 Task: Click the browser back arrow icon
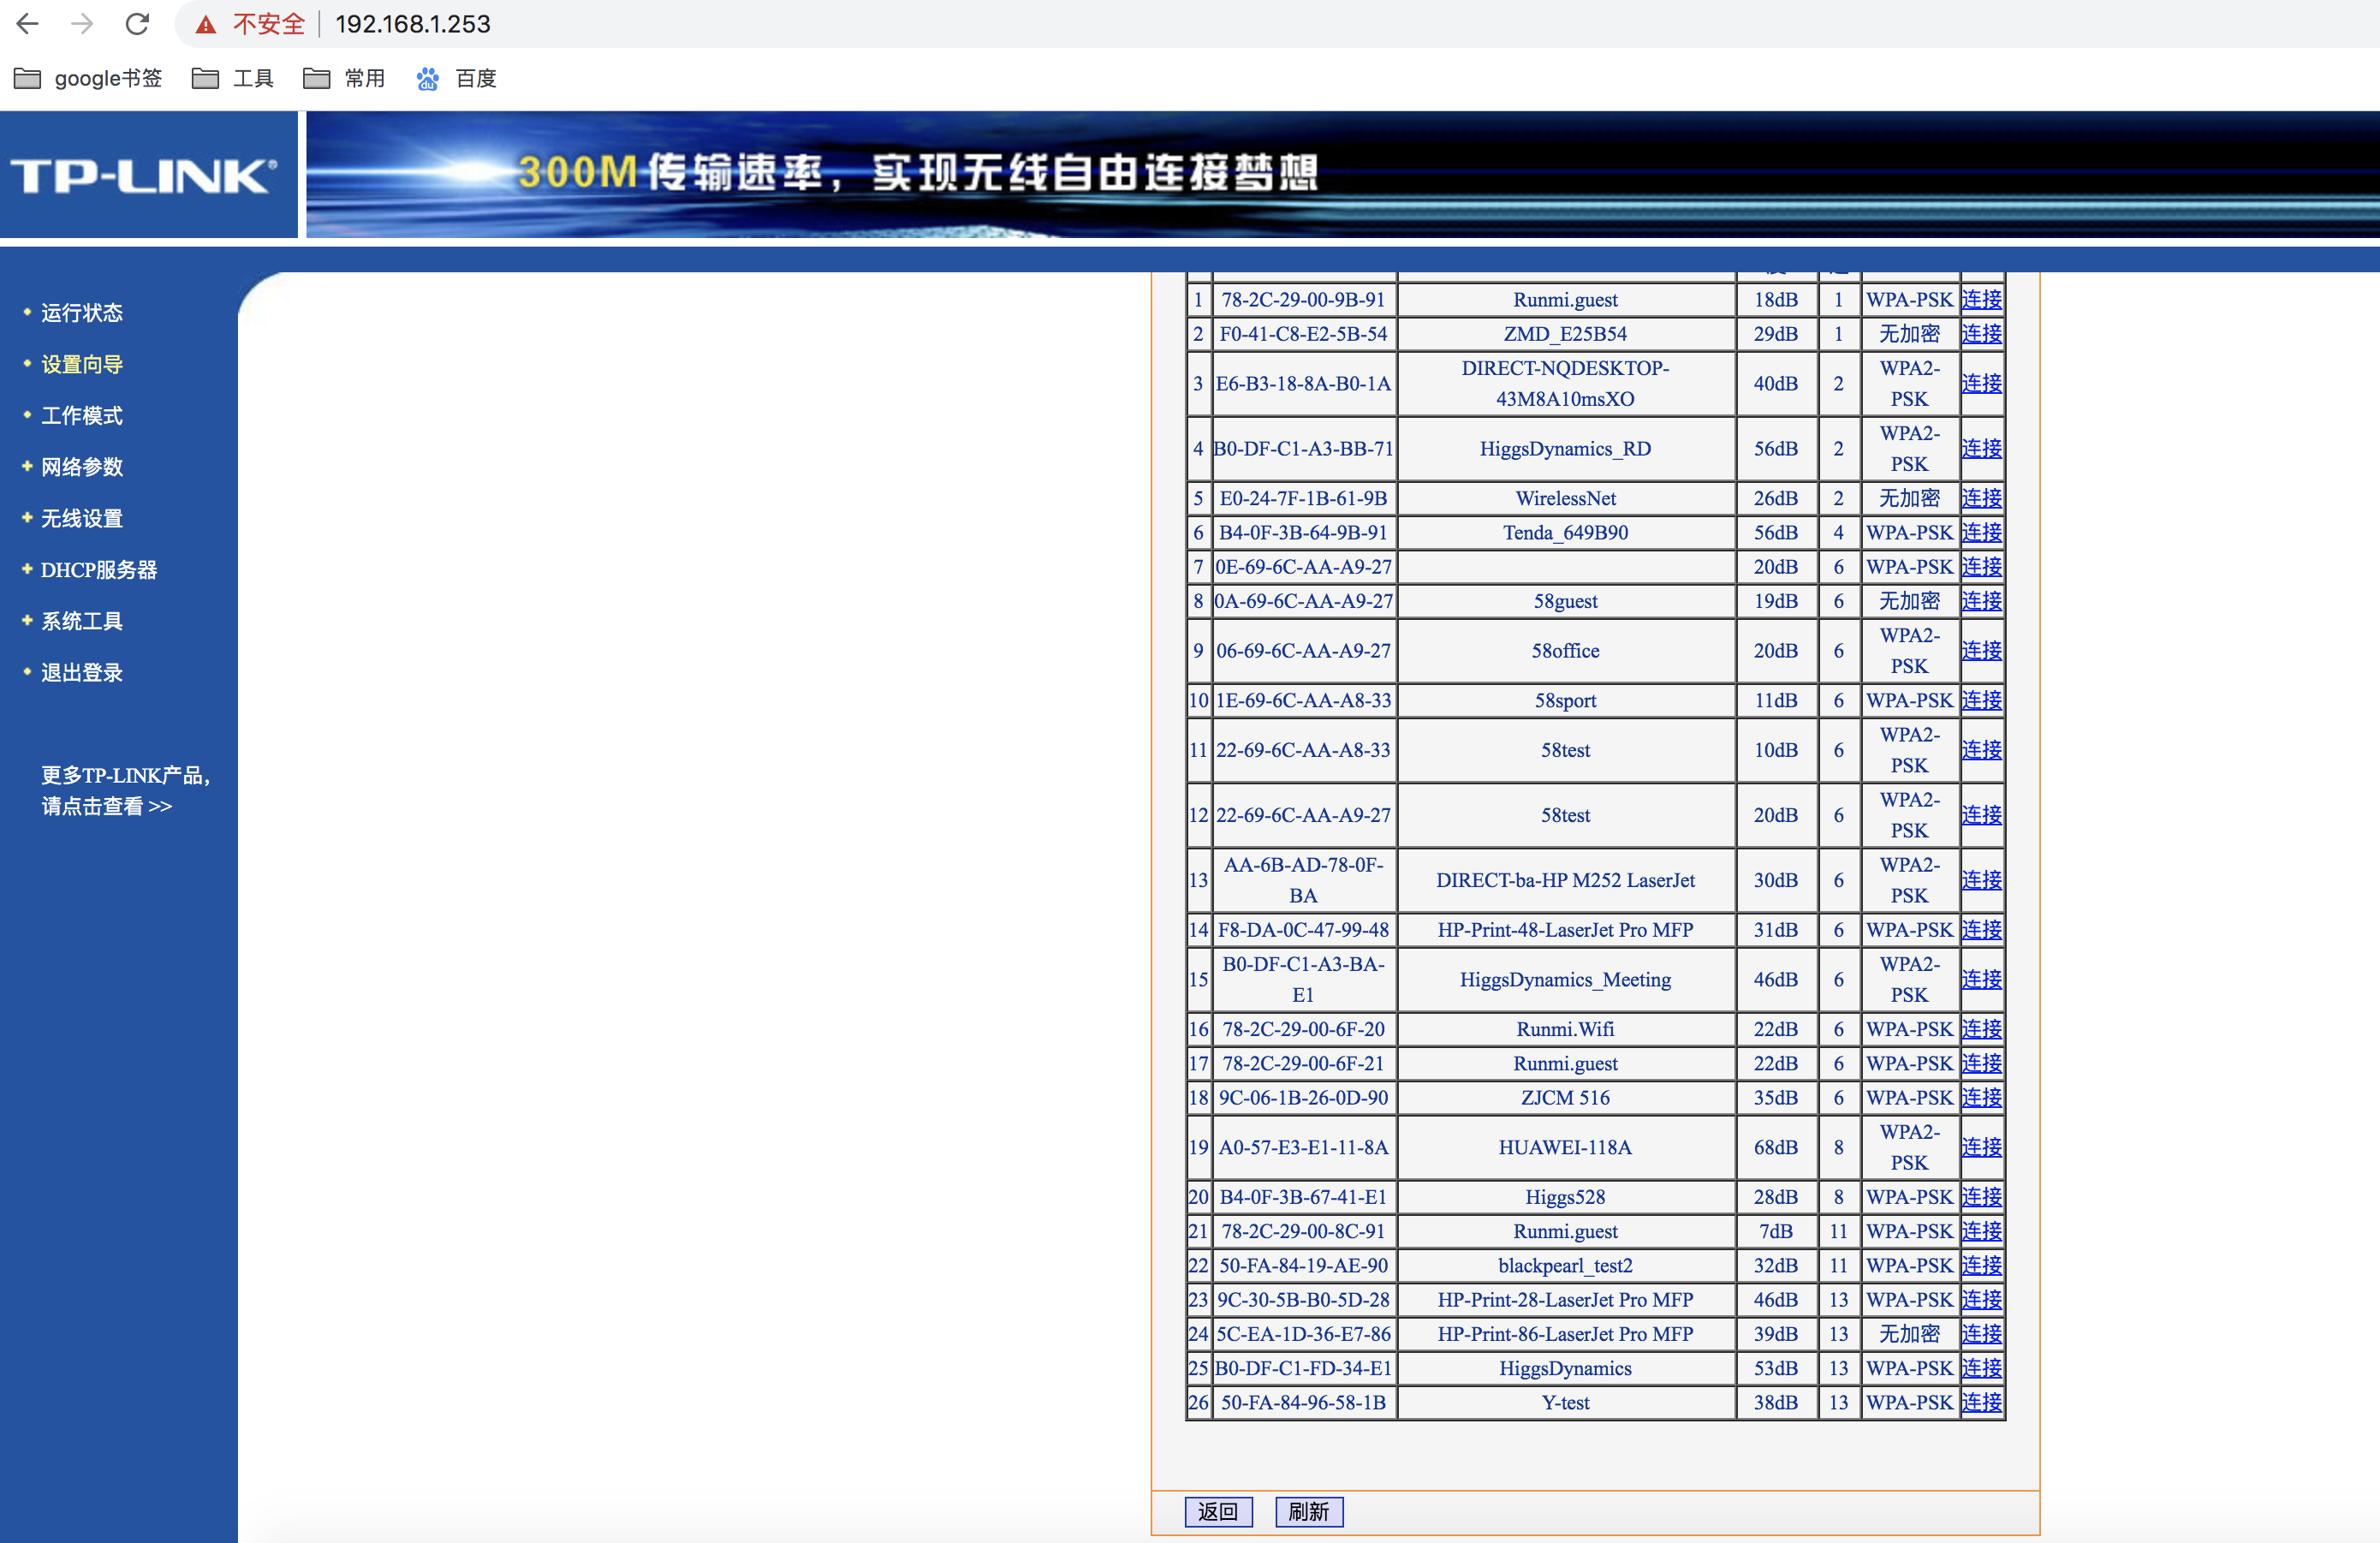tap(28, 24)
